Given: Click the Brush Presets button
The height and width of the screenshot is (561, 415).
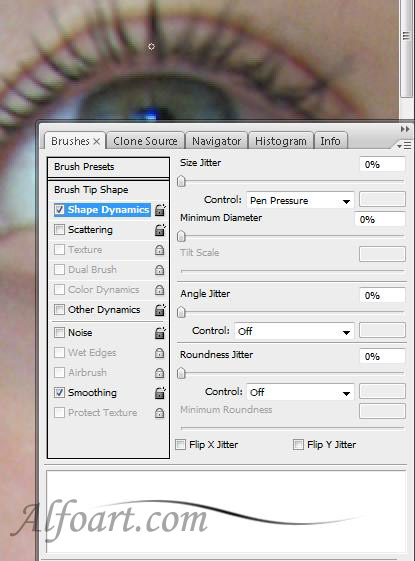Looking at the screenshot, I should [x=108, y=167].
